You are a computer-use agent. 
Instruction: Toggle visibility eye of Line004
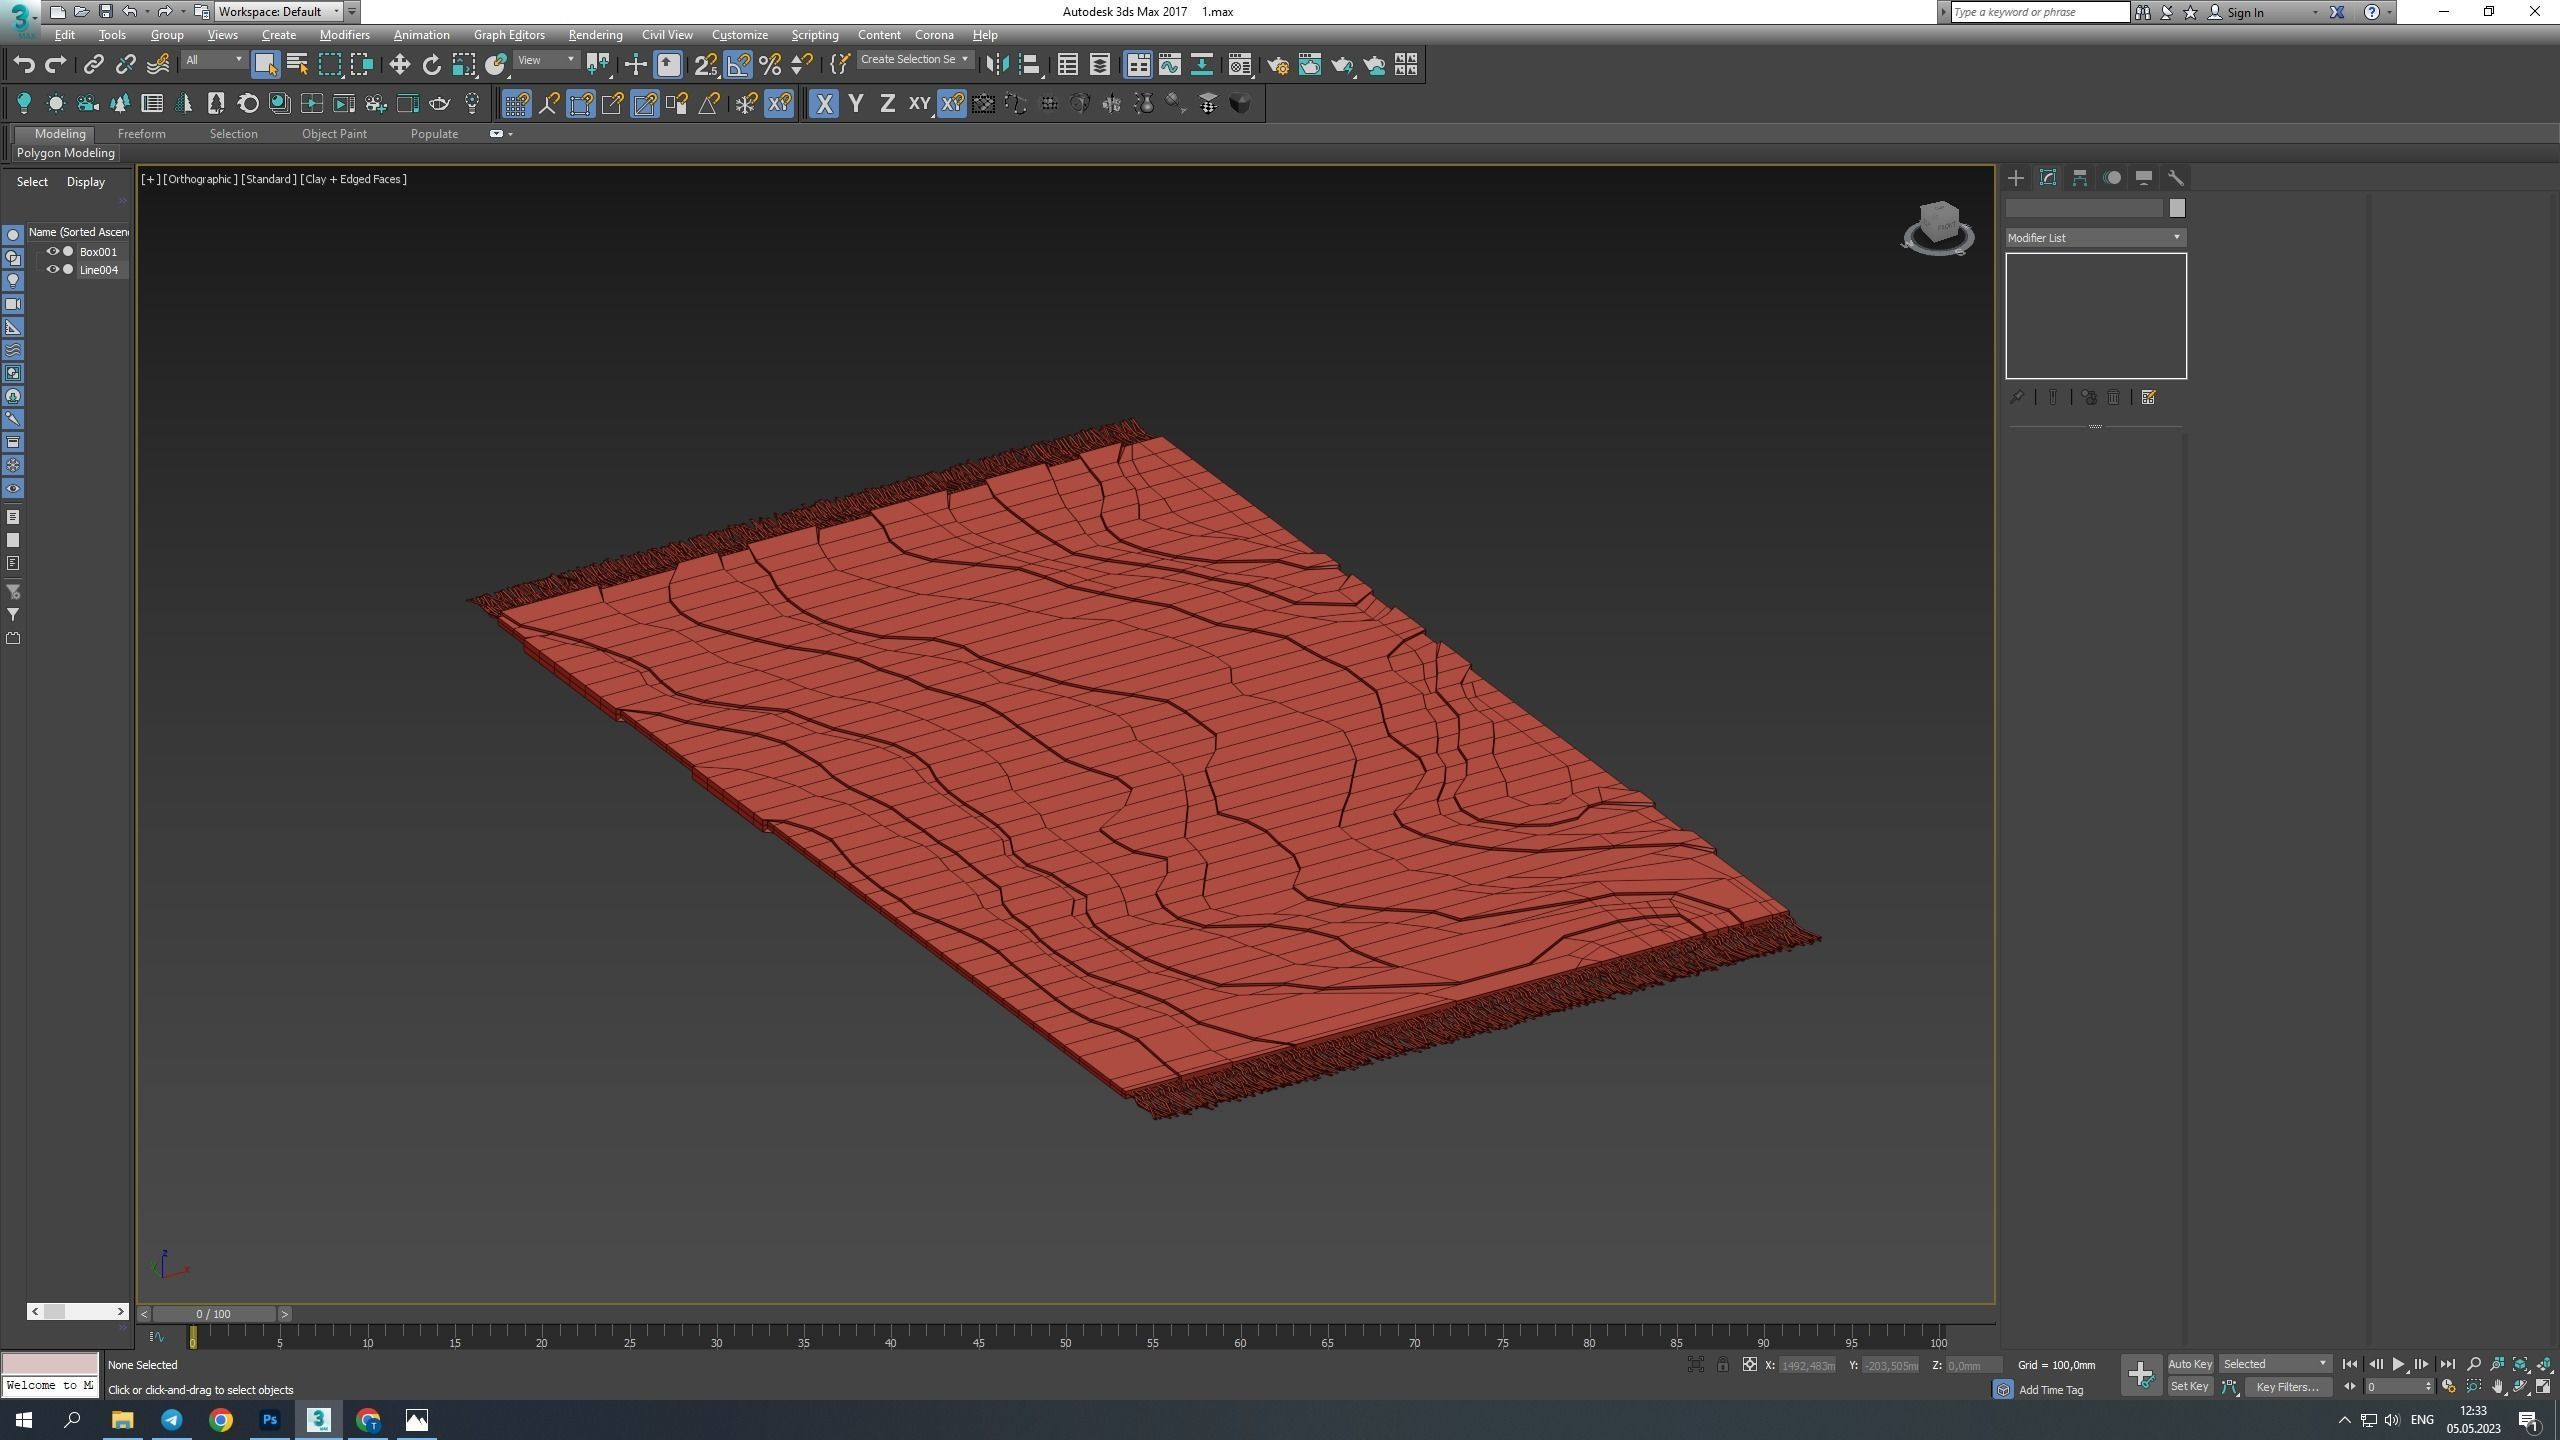coord(52,270)
